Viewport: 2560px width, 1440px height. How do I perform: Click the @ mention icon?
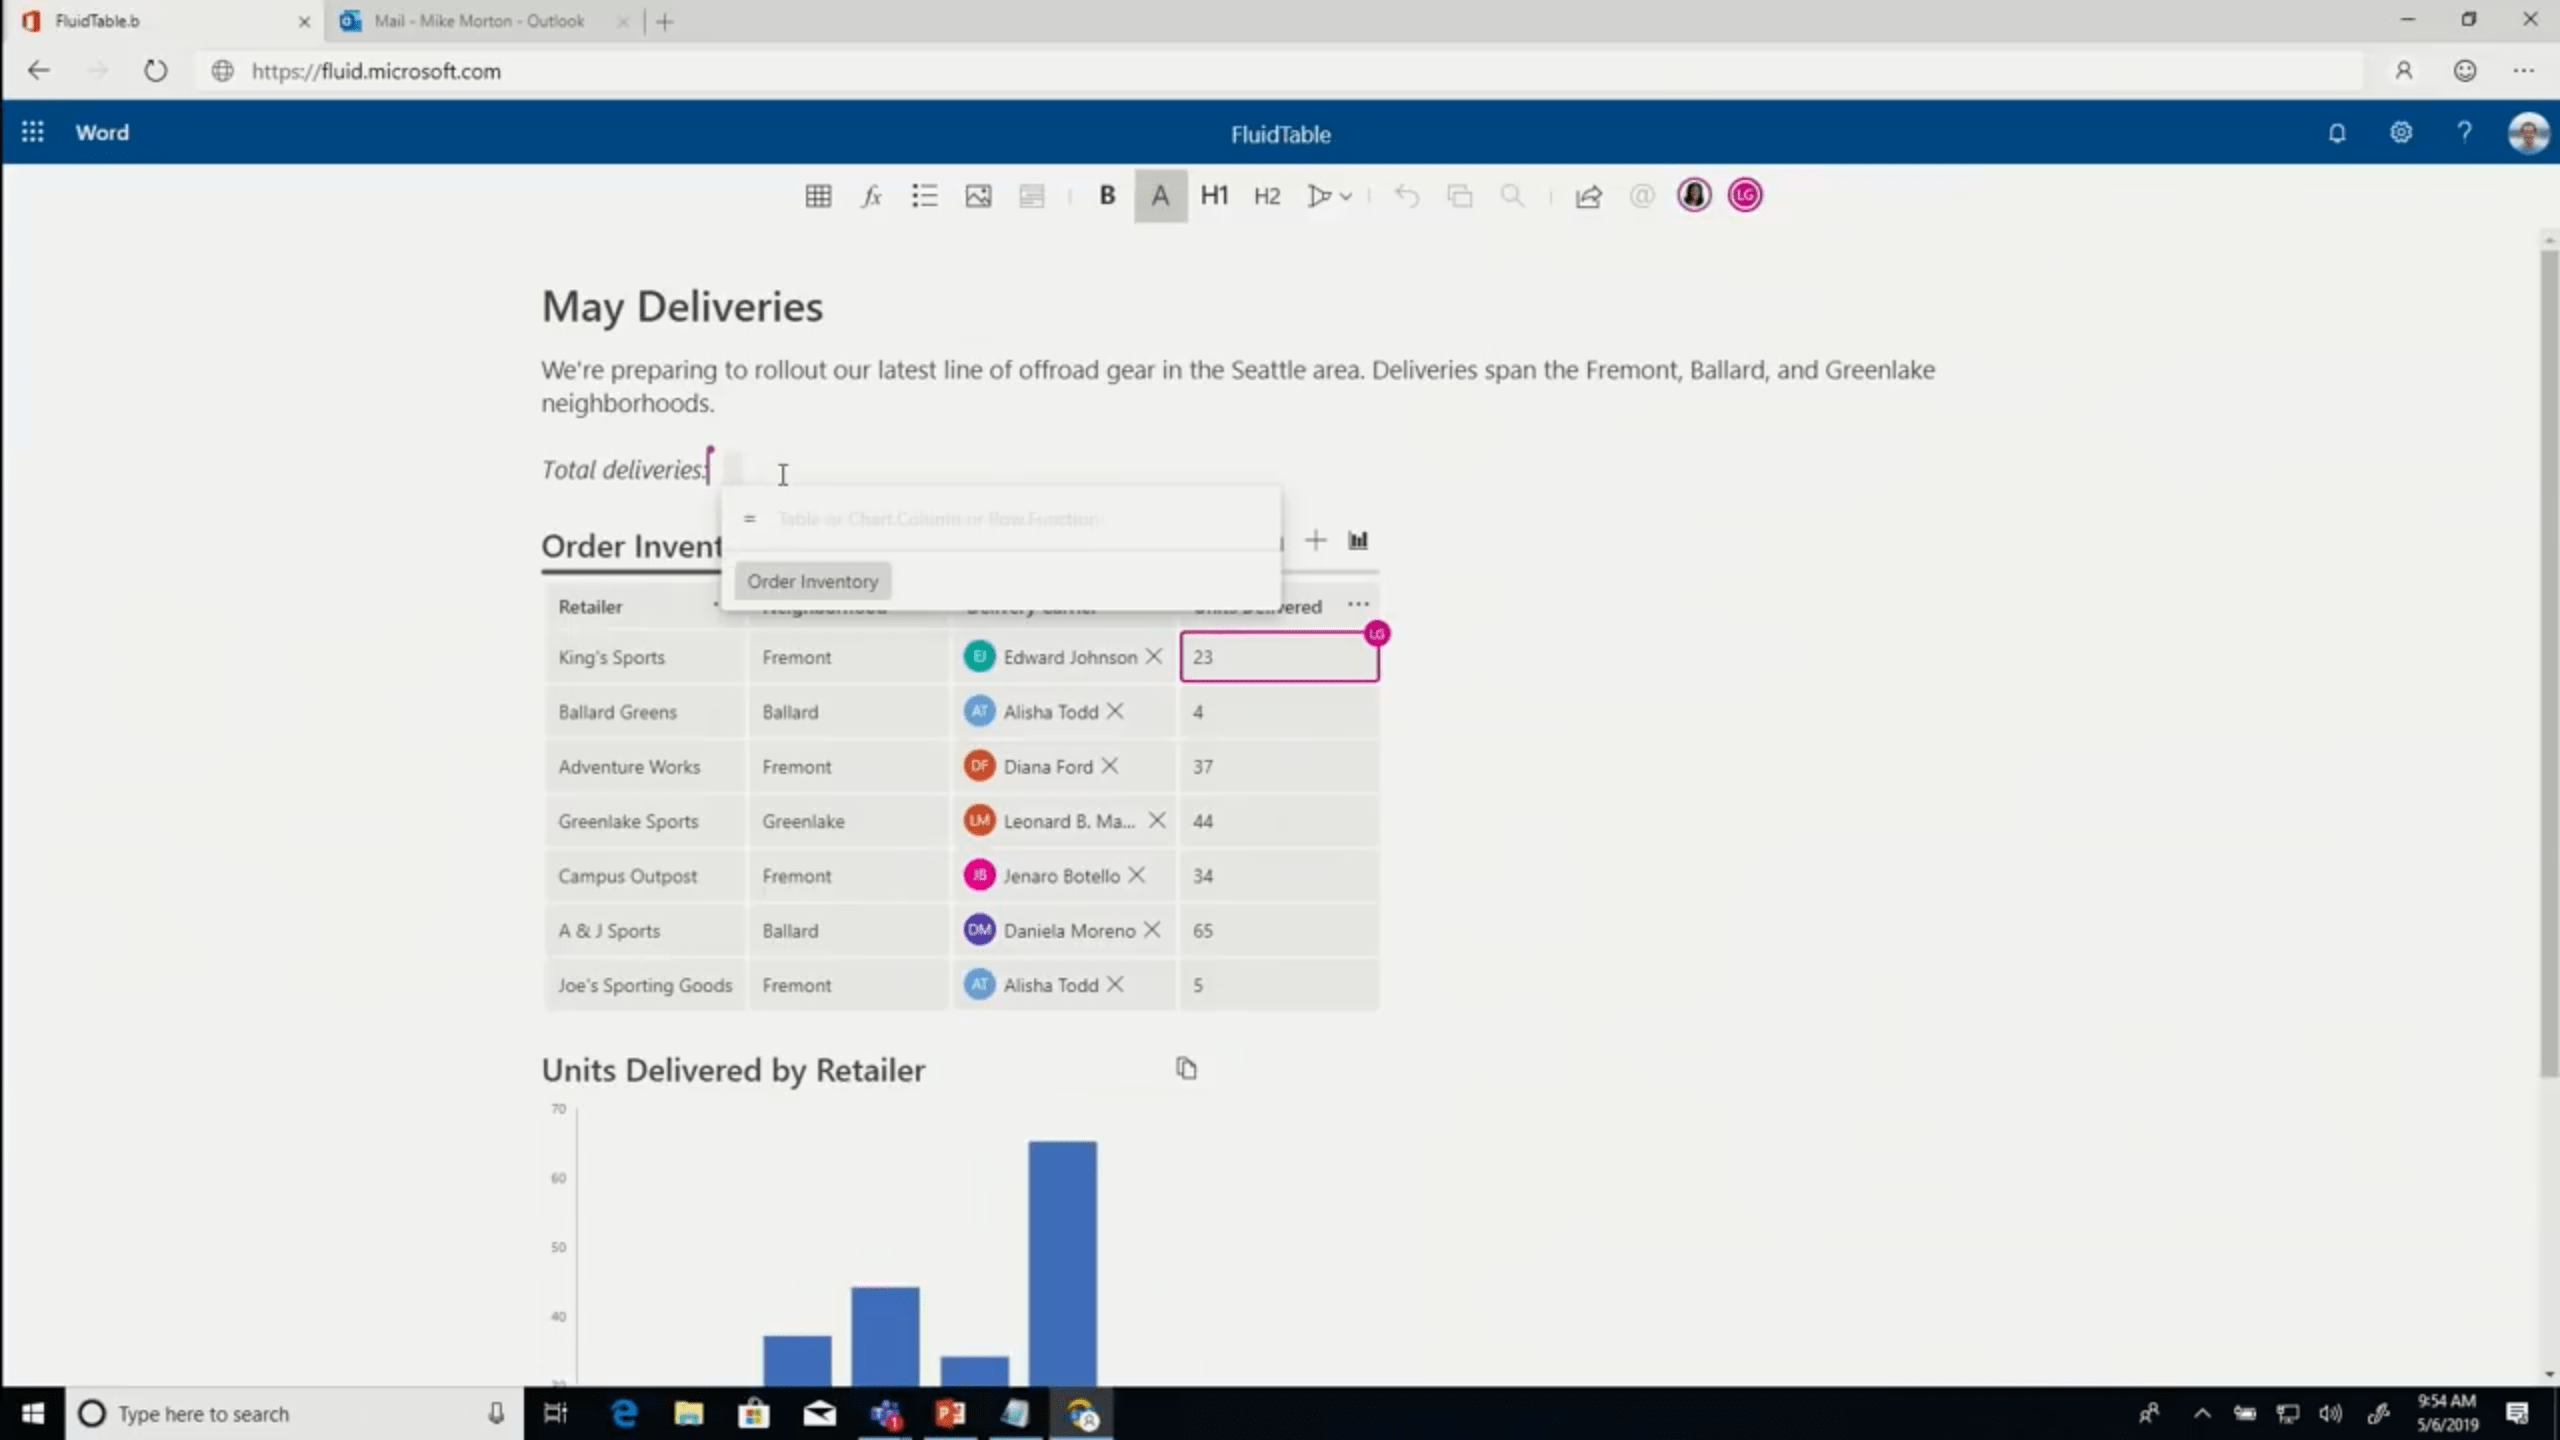1641,195
